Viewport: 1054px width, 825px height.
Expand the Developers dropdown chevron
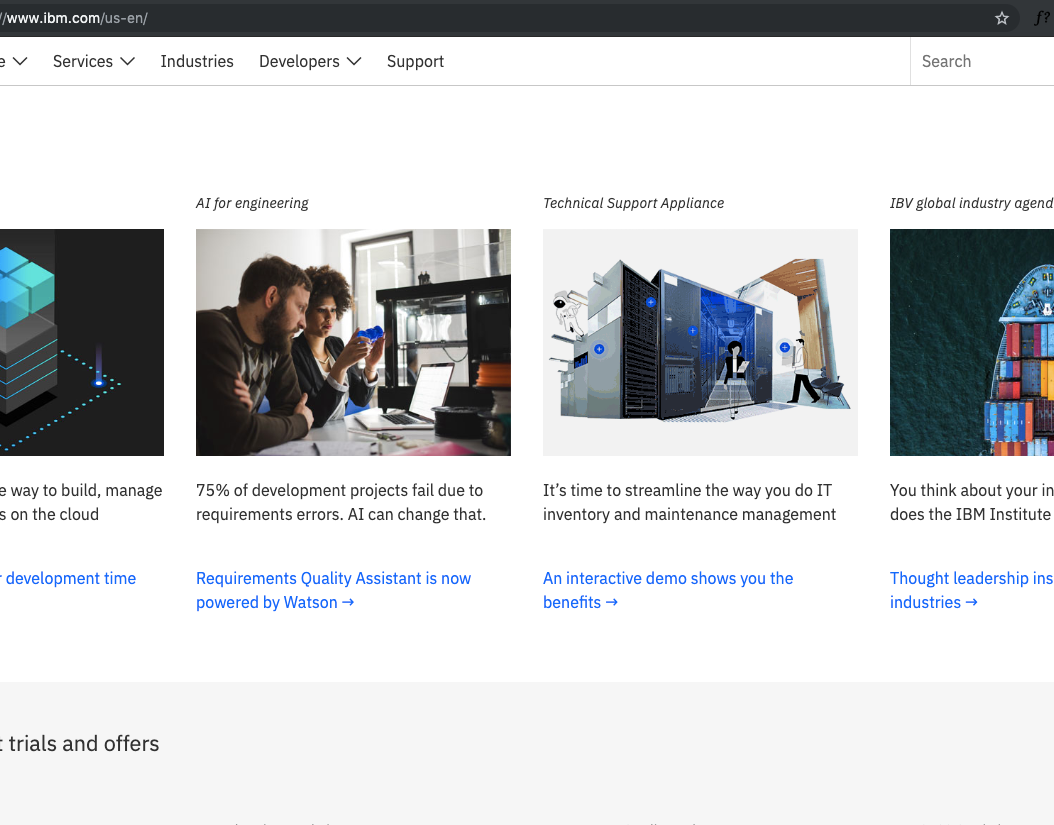click(x=354, y=61)
